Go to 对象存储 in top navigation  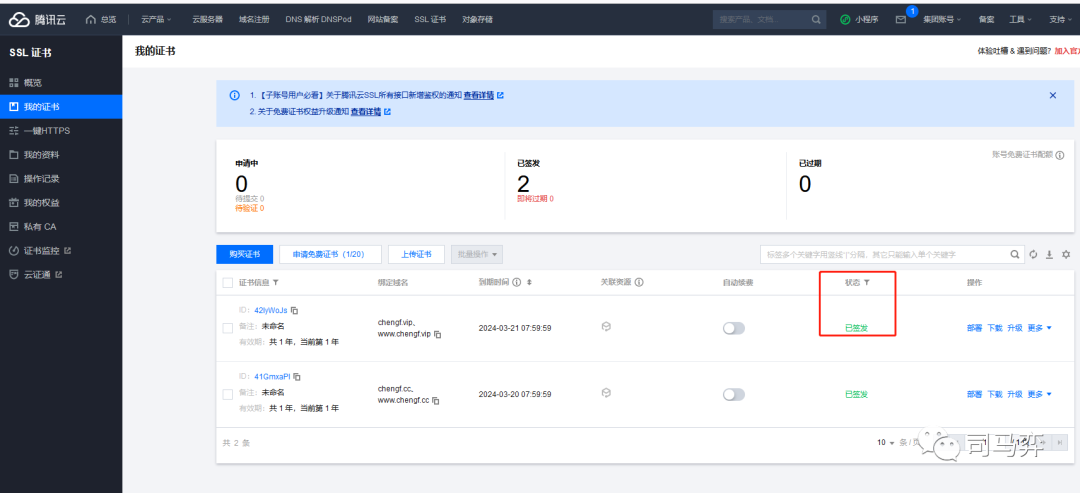(x=477, y=19)
